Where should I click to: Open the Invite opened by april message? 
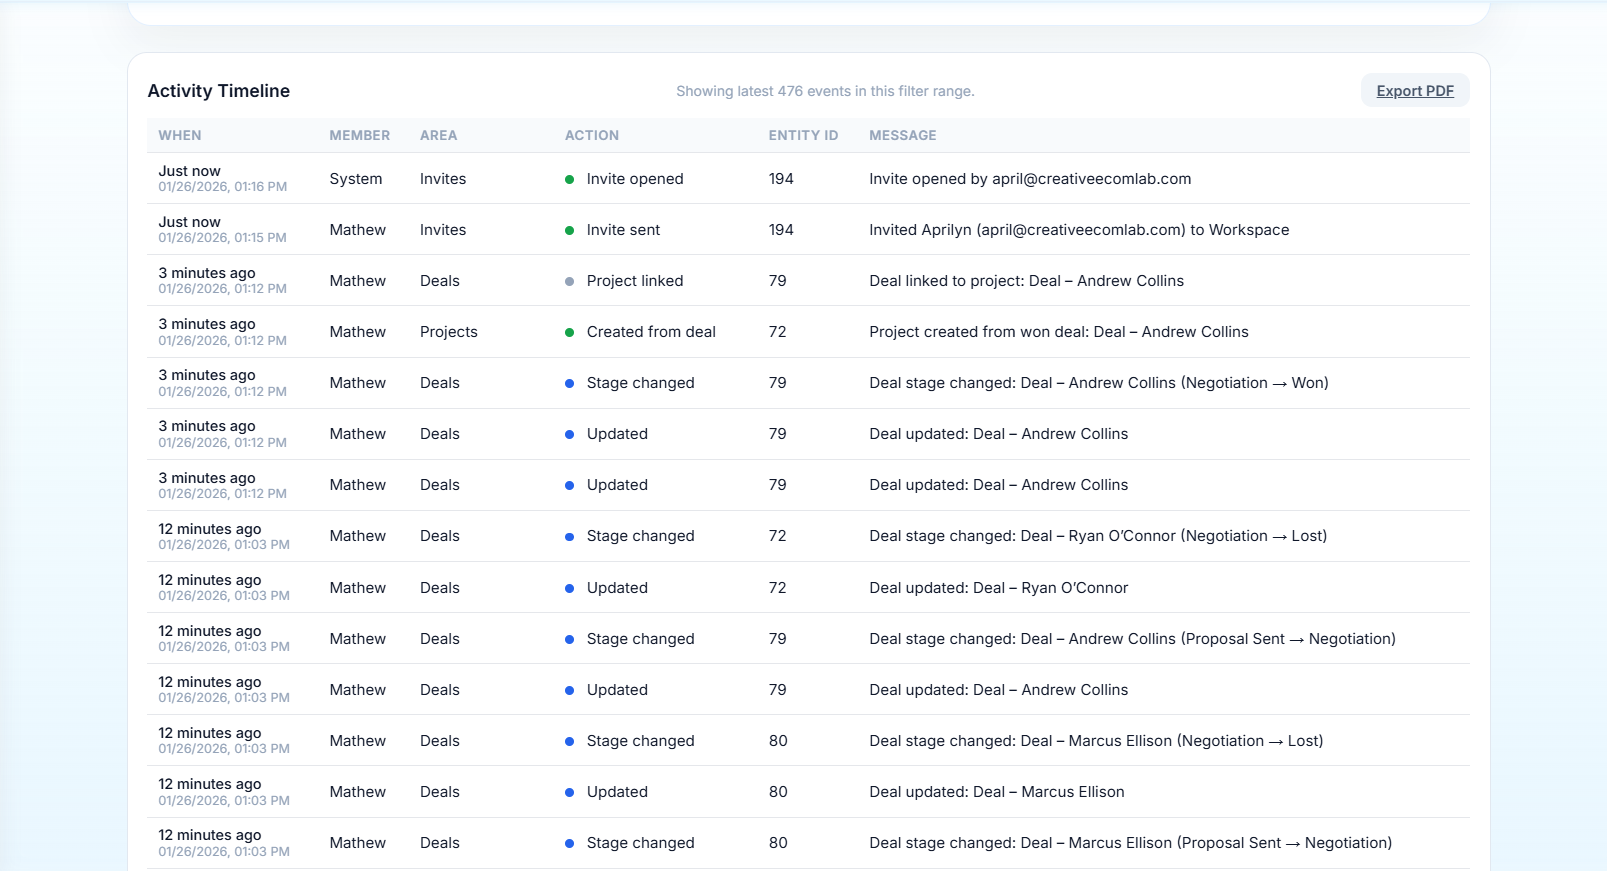(x=1030, y=179)
